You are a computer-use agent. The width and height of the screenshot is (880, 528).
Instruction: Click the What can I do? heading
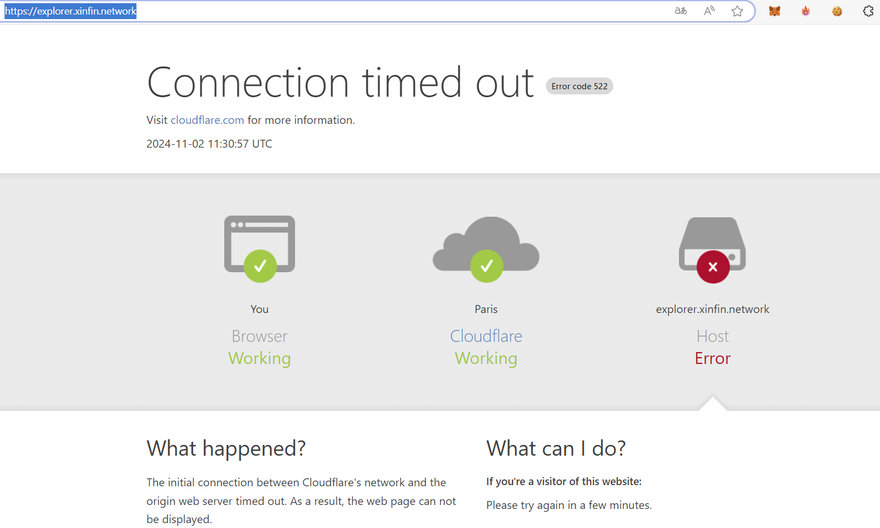pos(556,448)
